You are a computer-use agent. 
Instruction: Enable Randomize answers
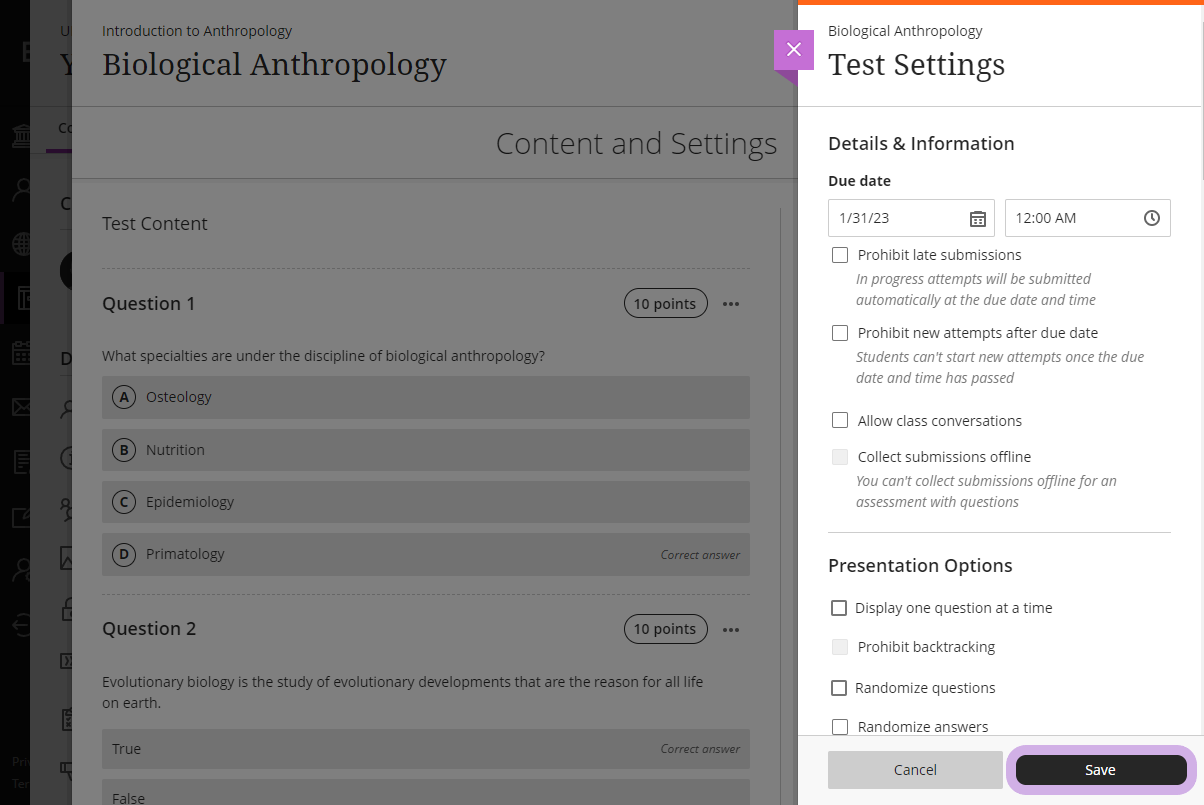[x=840, y=727]
